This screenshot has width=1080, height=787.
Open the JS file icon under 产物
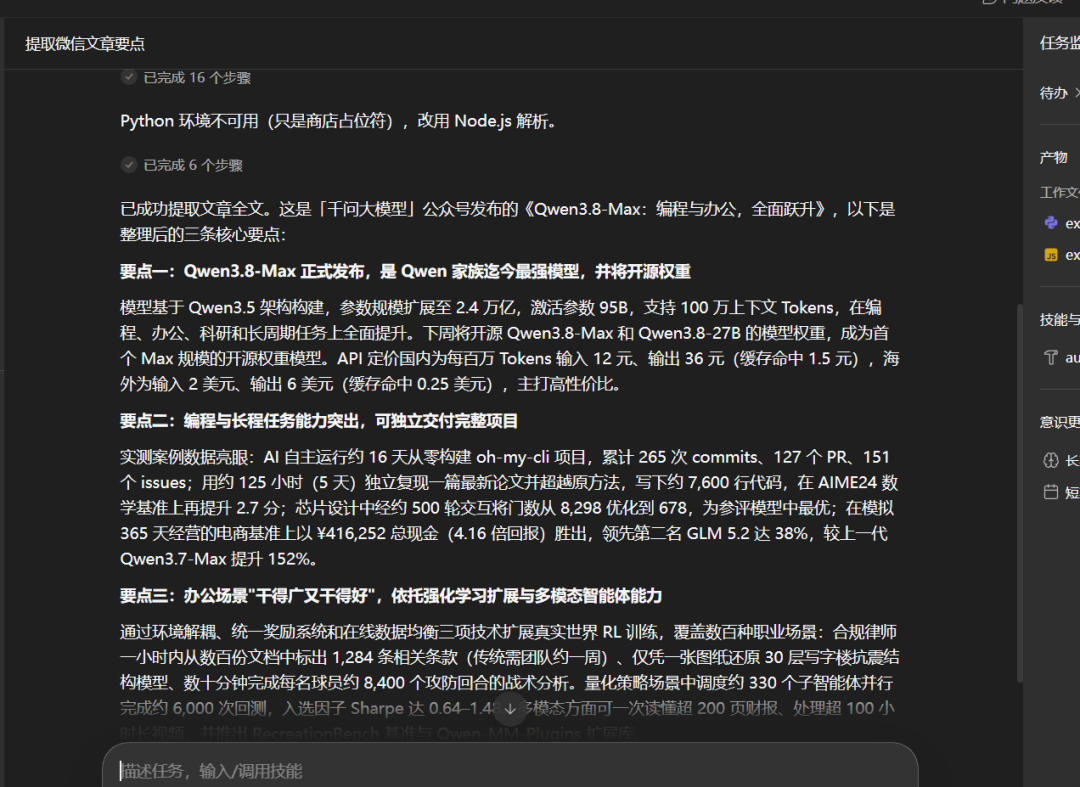coord(1051,255)
